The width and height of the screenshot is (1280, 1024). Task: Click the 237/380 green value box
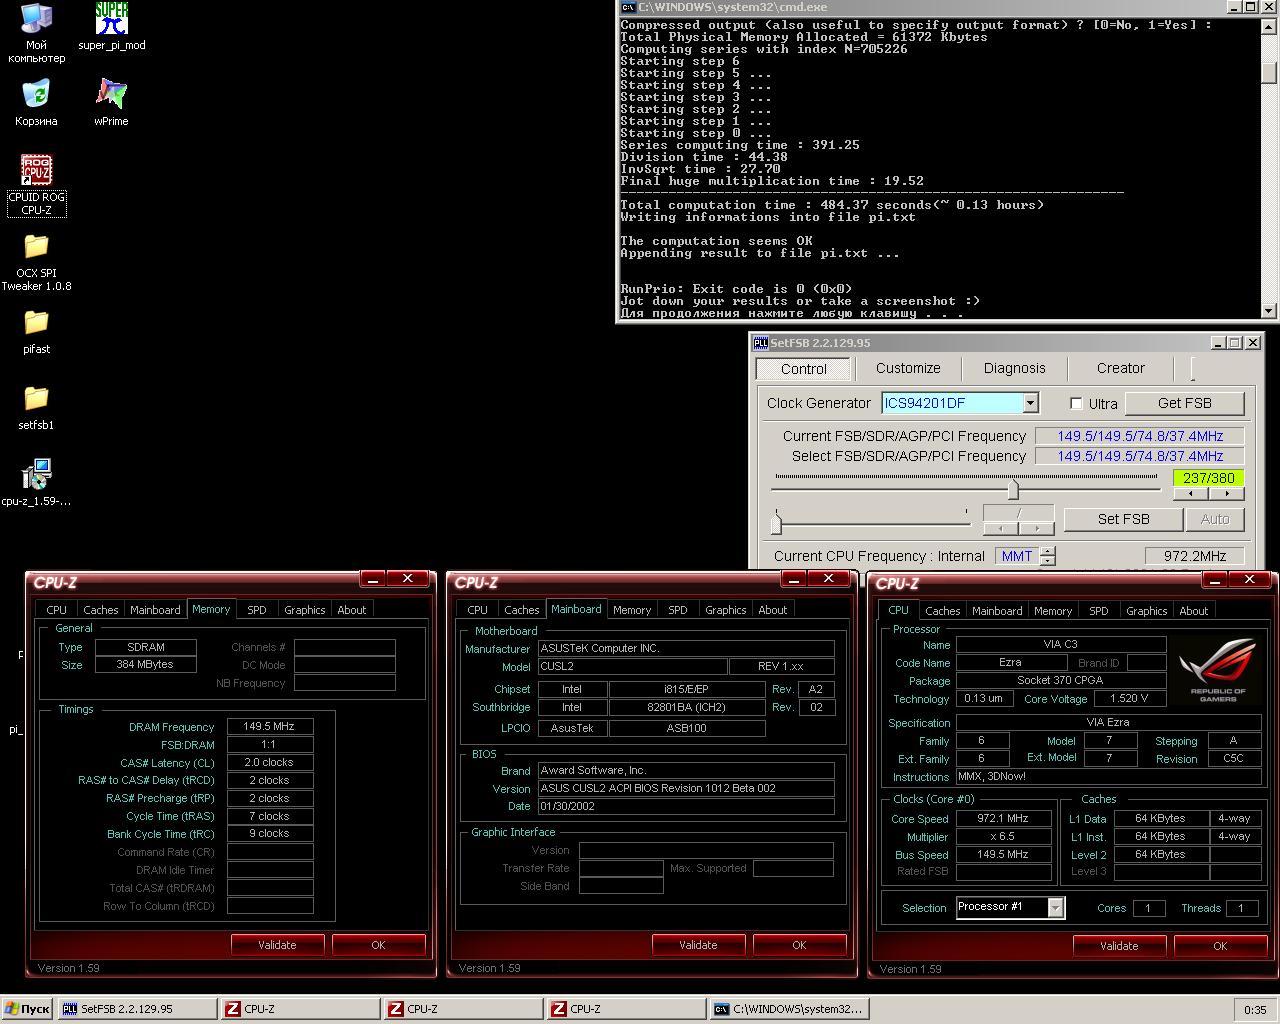[1208, 478]
